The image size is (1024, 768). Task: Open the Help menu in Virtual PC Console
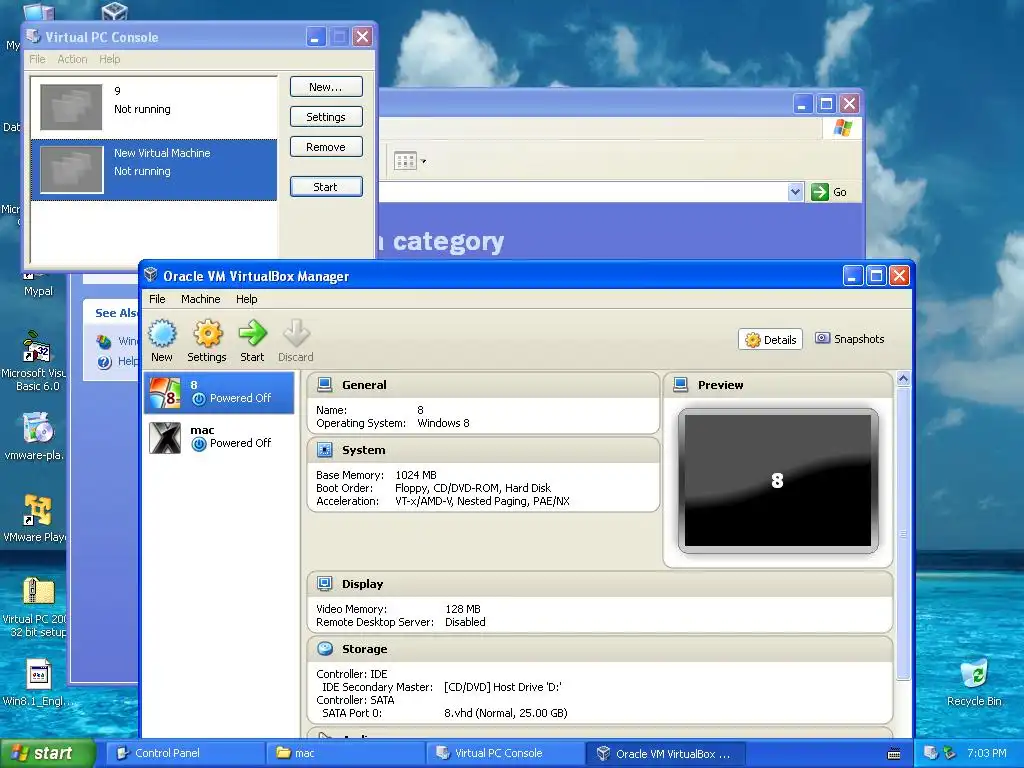pyautogui.click(x=110, y=59)
